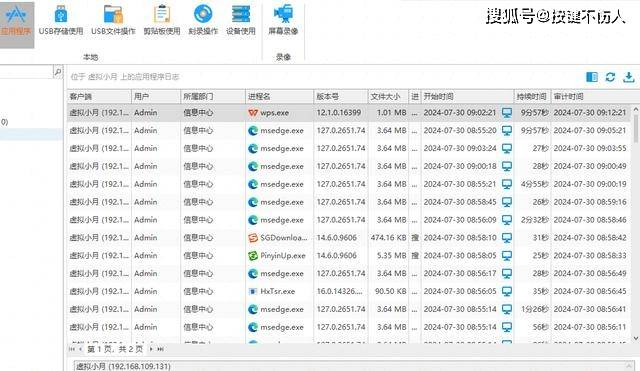Sort by 所属部门 column header
Screen dimensions: 640x371
pyautogui.click(x=213, y=96)
